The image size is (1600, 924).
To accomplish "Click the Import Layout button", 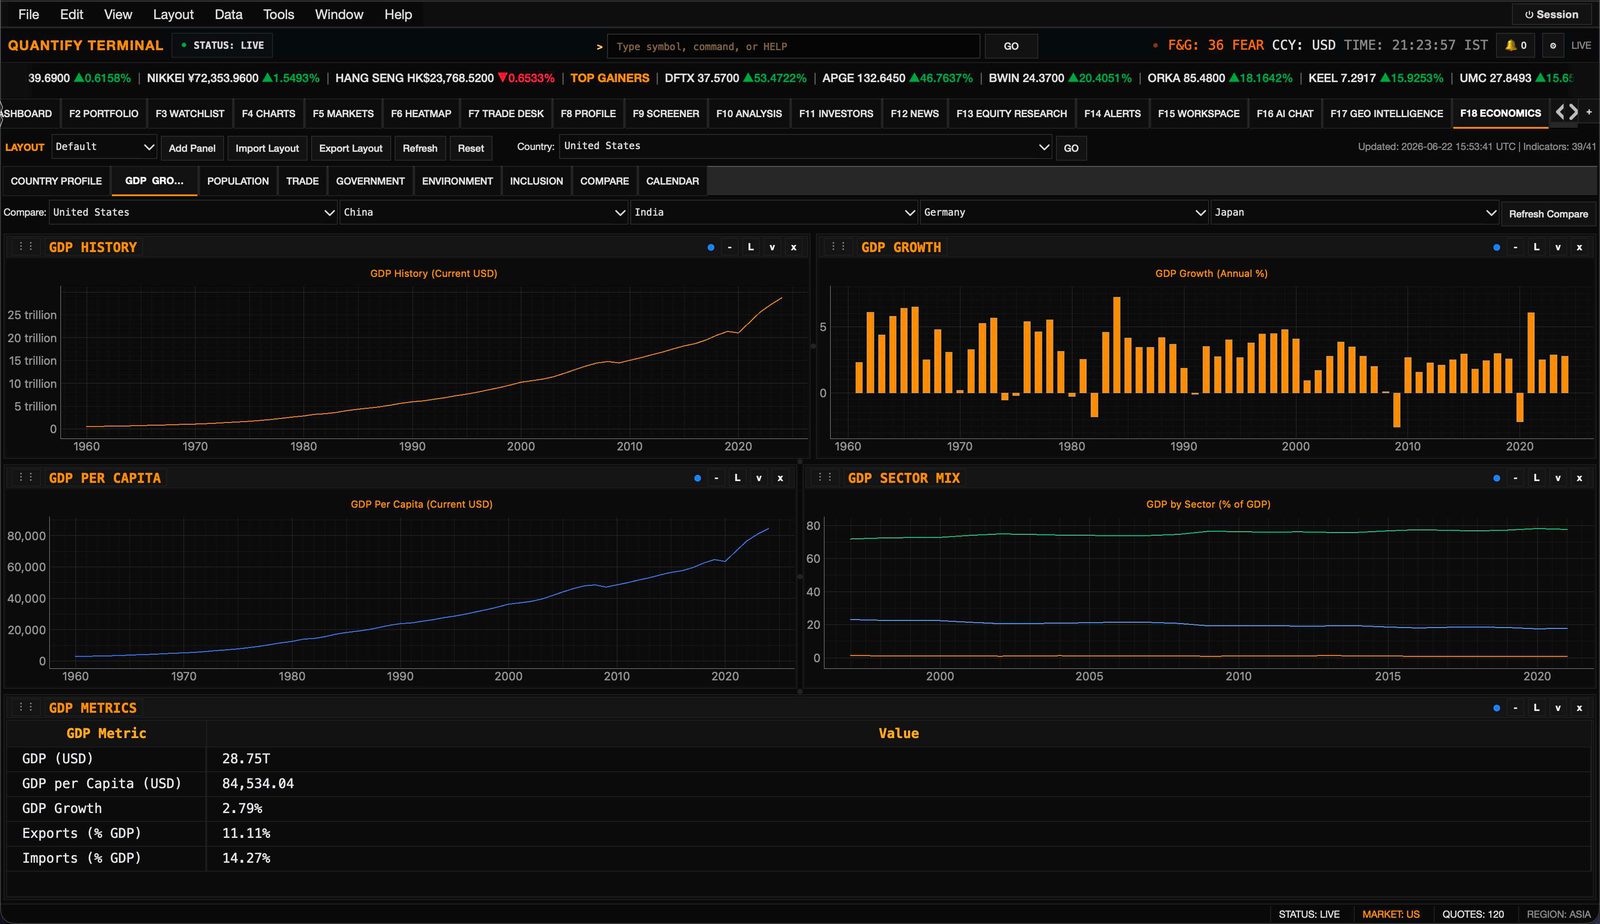I will [x=267, y=148].
